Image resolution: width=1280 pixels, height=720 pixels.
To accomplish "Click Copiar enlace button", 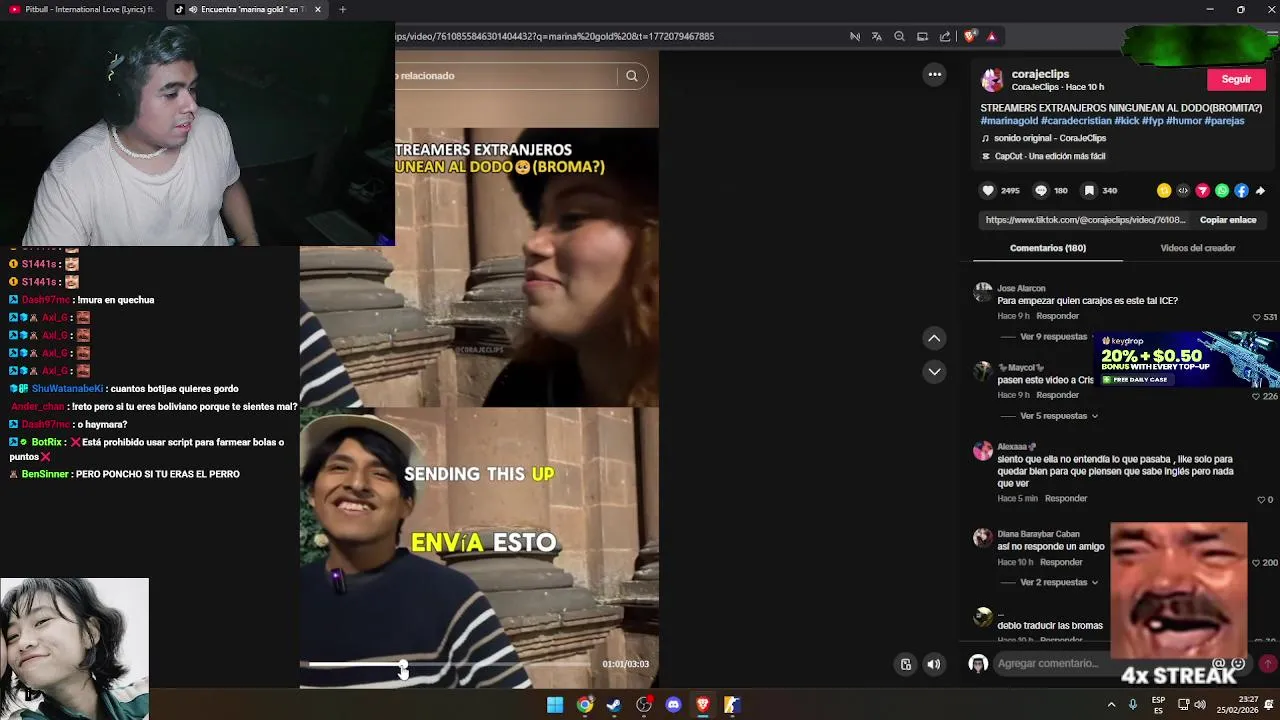I will pyautogui.click(x=1228, y=220).
